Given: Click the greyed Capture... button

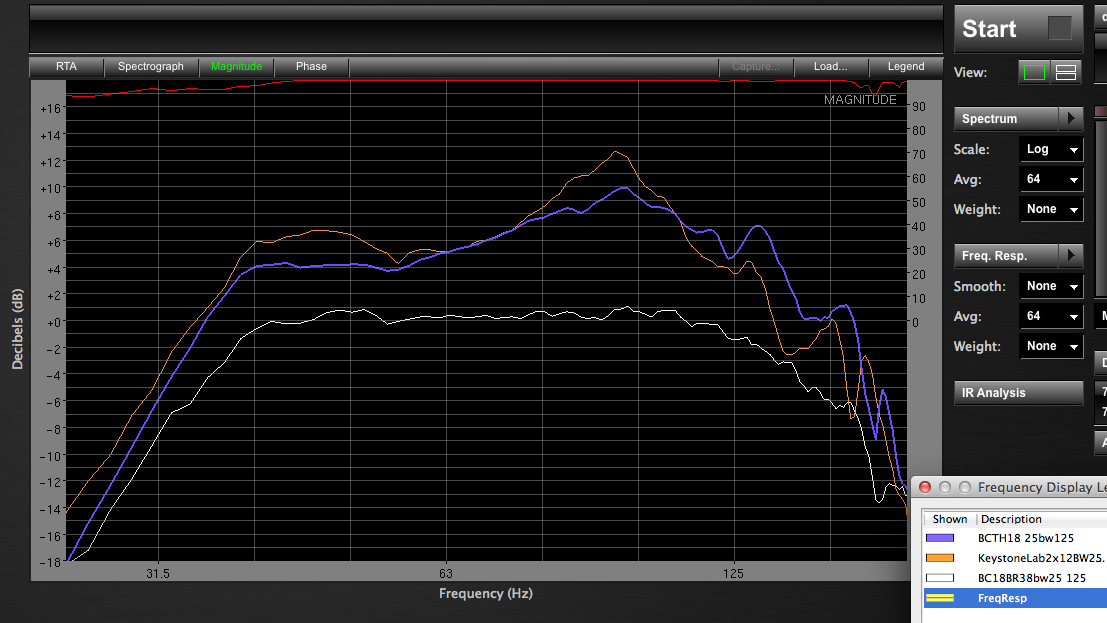Looking at the screenshot, I should coord(755,66).
